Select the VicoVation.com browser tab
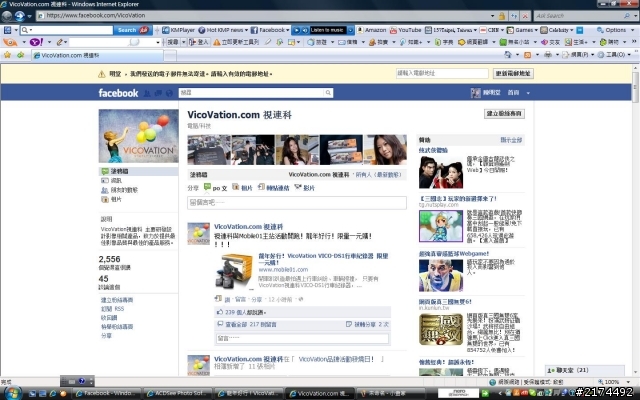The width and height of the screenshot is (640, 400). 97,55
